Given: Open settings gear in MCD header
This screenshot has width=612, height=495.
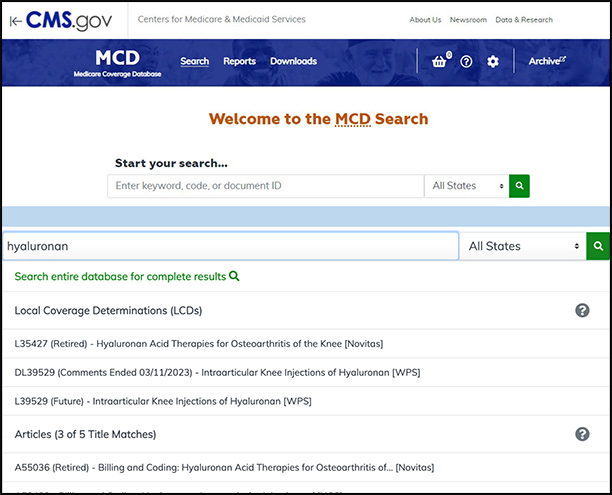Looking at the screenshot, I should [493, 62].
